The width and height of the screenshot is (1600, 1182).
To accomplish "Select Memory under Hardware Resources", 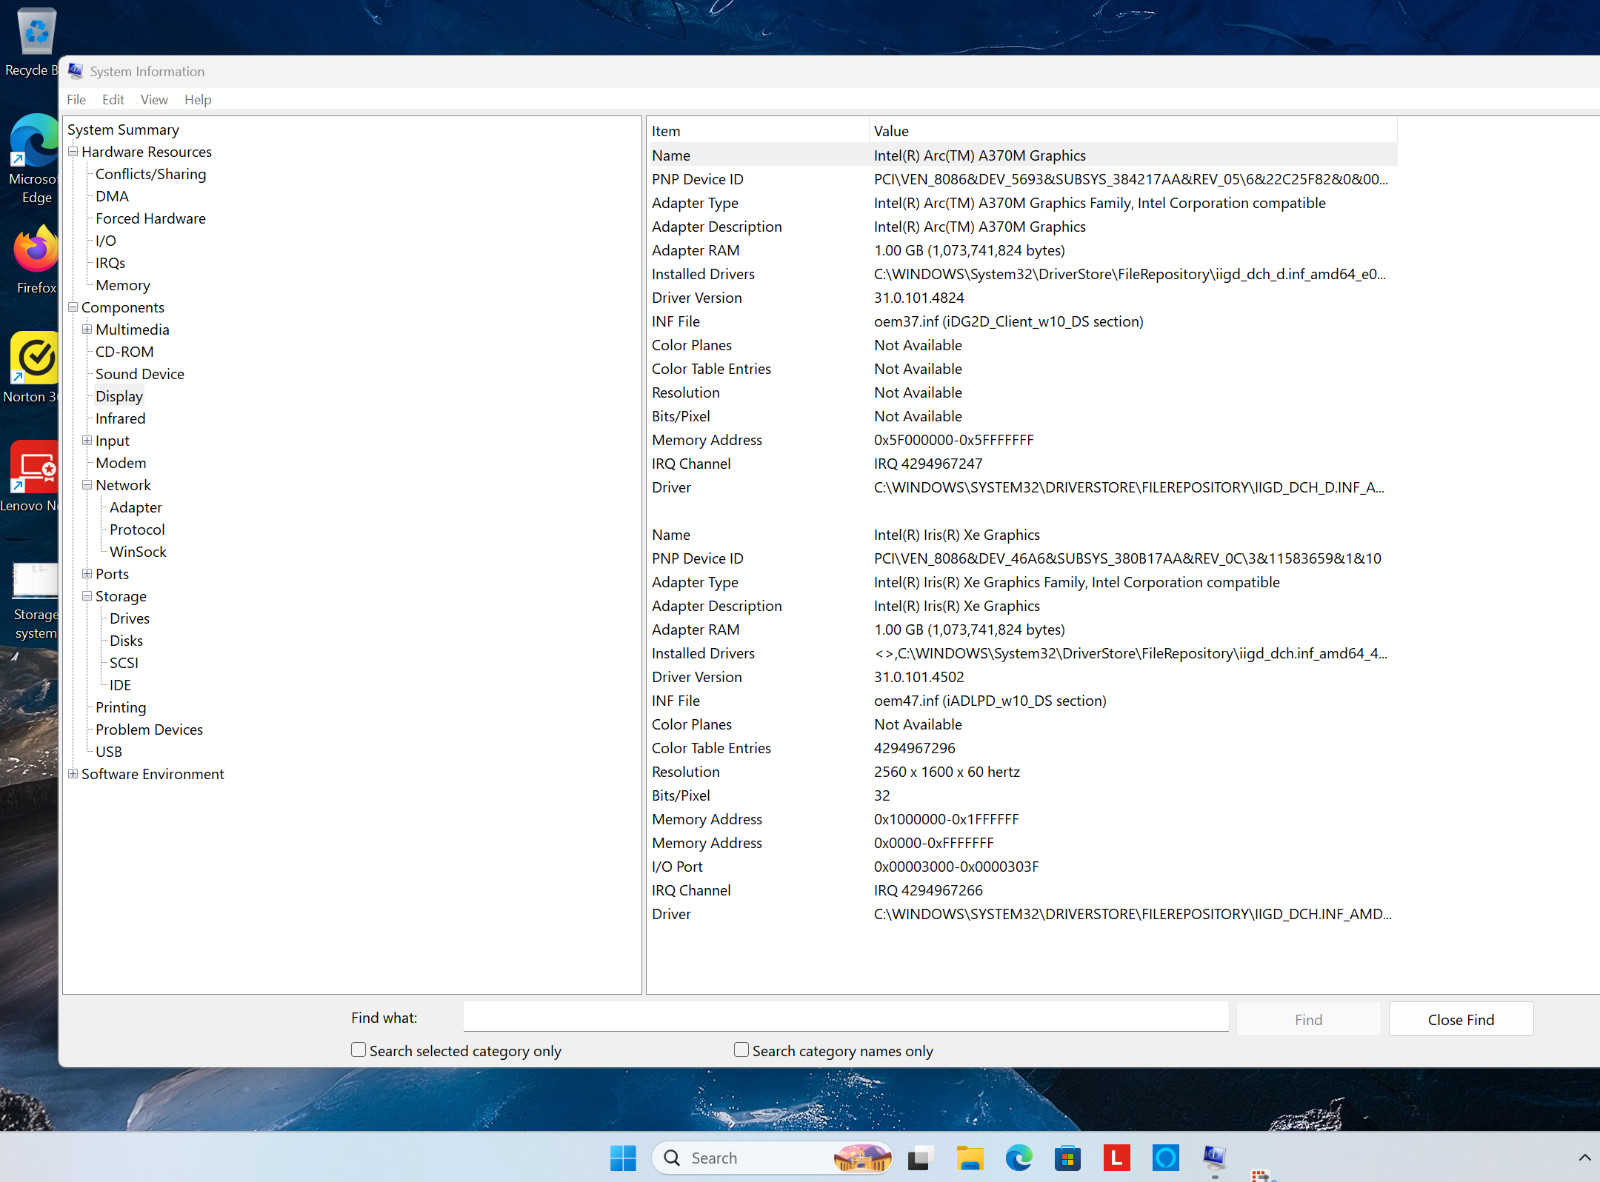I will [122, 285].
